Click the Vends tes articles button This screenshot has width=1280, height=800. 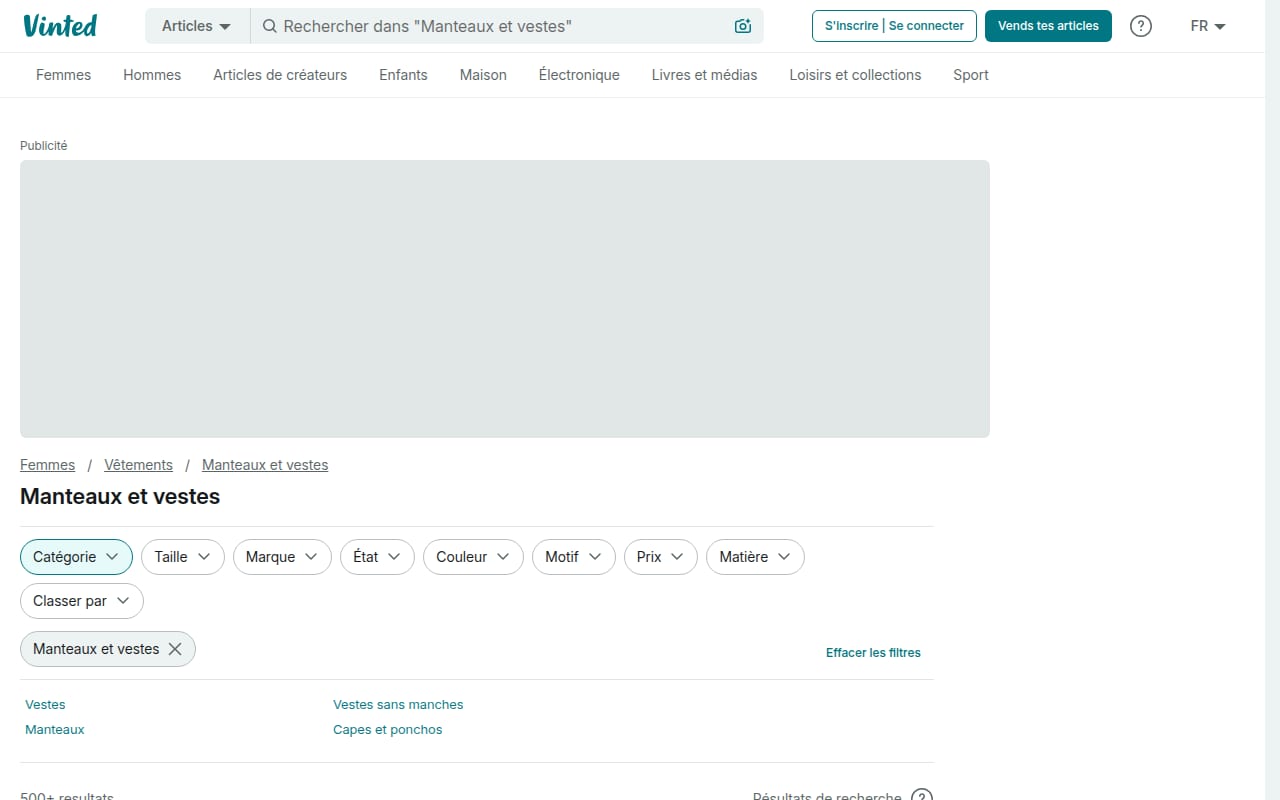(1048, 26)
